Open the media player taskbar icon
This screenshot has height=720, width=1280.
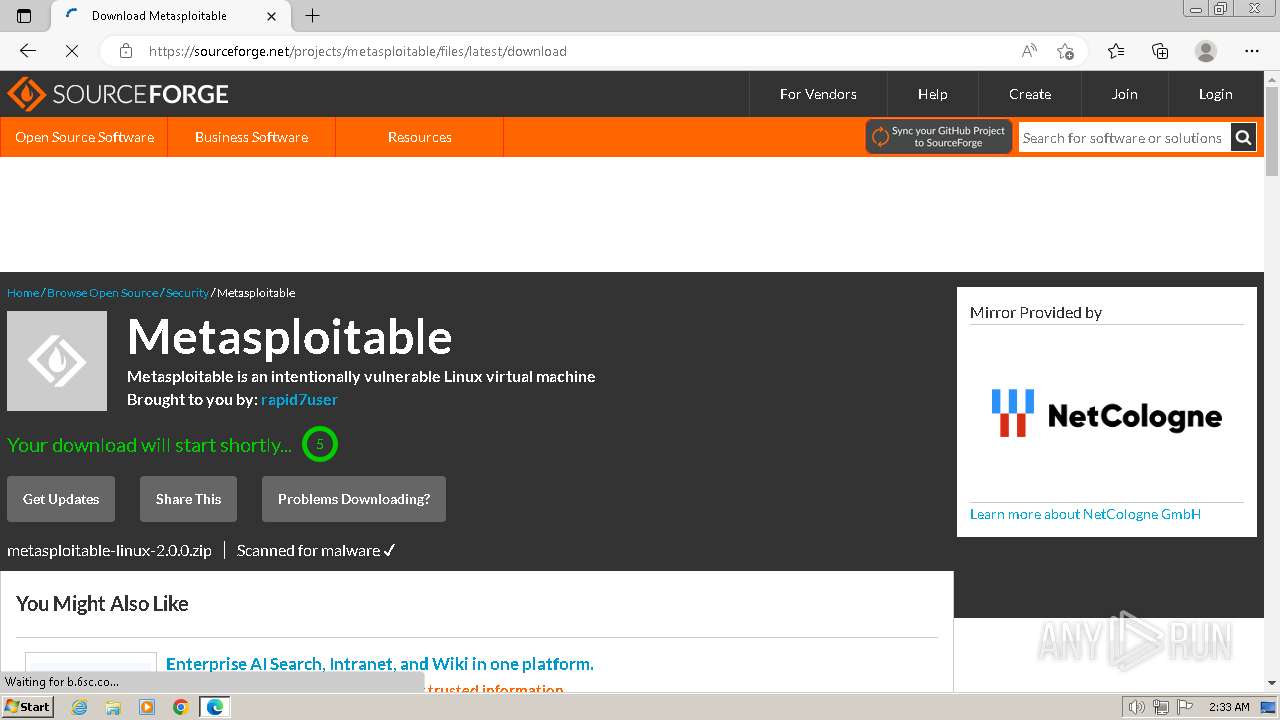click(x=147, y=707)
